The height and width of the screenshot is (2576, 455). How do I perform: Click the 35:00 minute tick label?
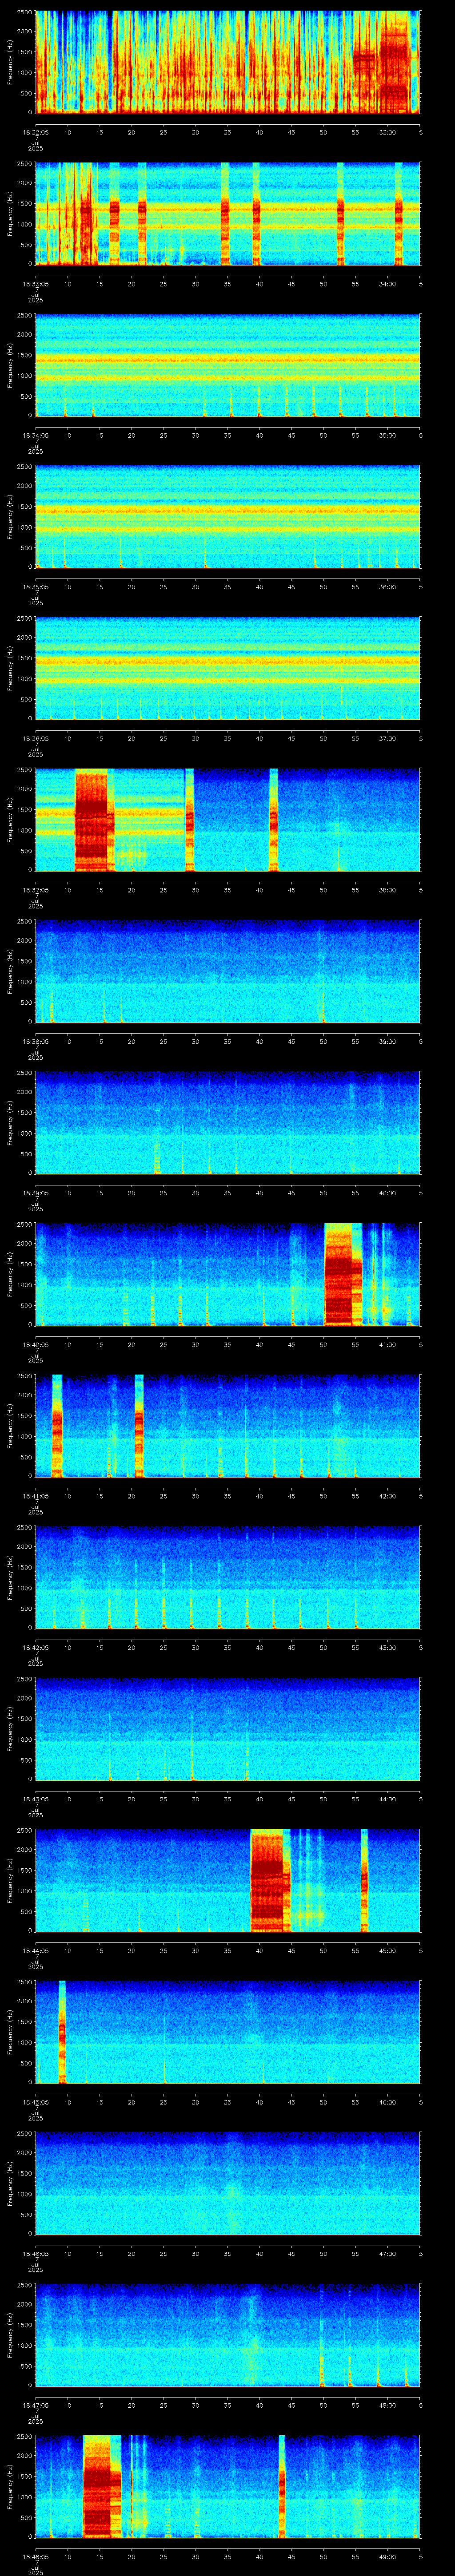[388, 434]
